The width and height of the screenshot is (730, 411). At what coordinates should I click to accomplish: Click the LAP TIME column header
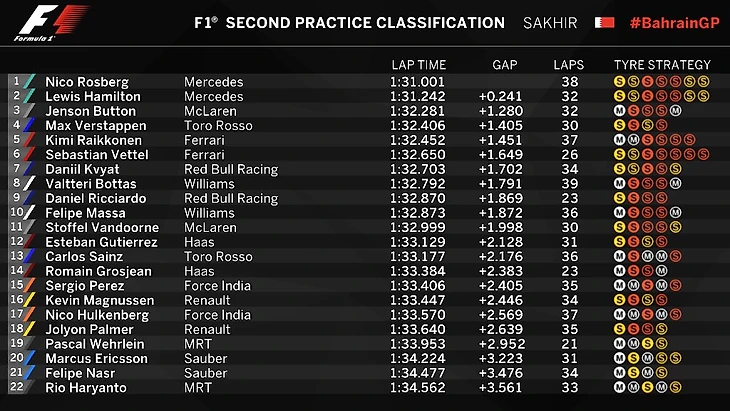pos(417,65)
